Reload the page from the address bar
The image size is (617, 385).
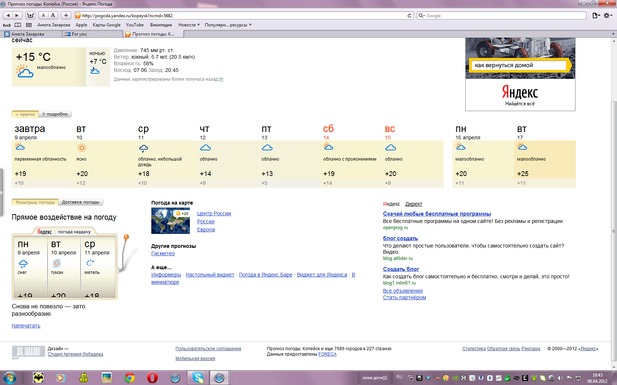point(410,16)
